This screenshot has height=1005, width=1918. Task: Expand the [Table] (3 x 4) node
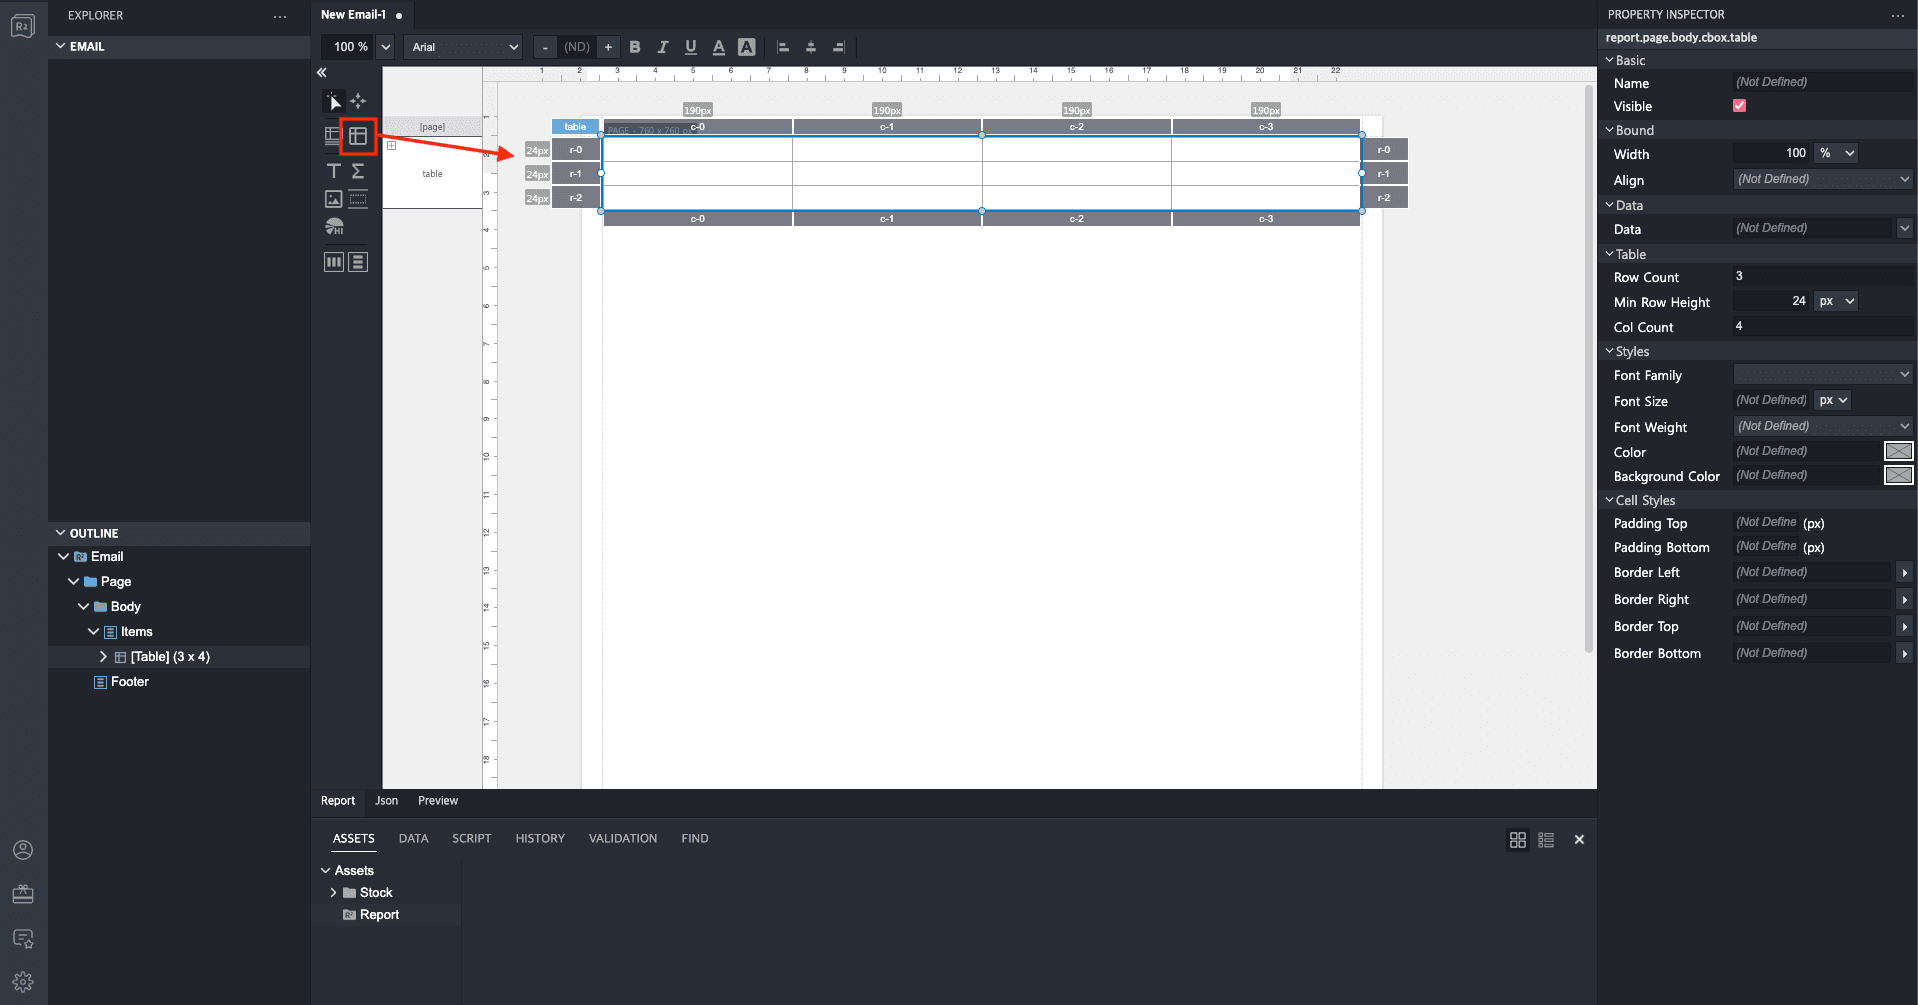click(x=103, y=657)
